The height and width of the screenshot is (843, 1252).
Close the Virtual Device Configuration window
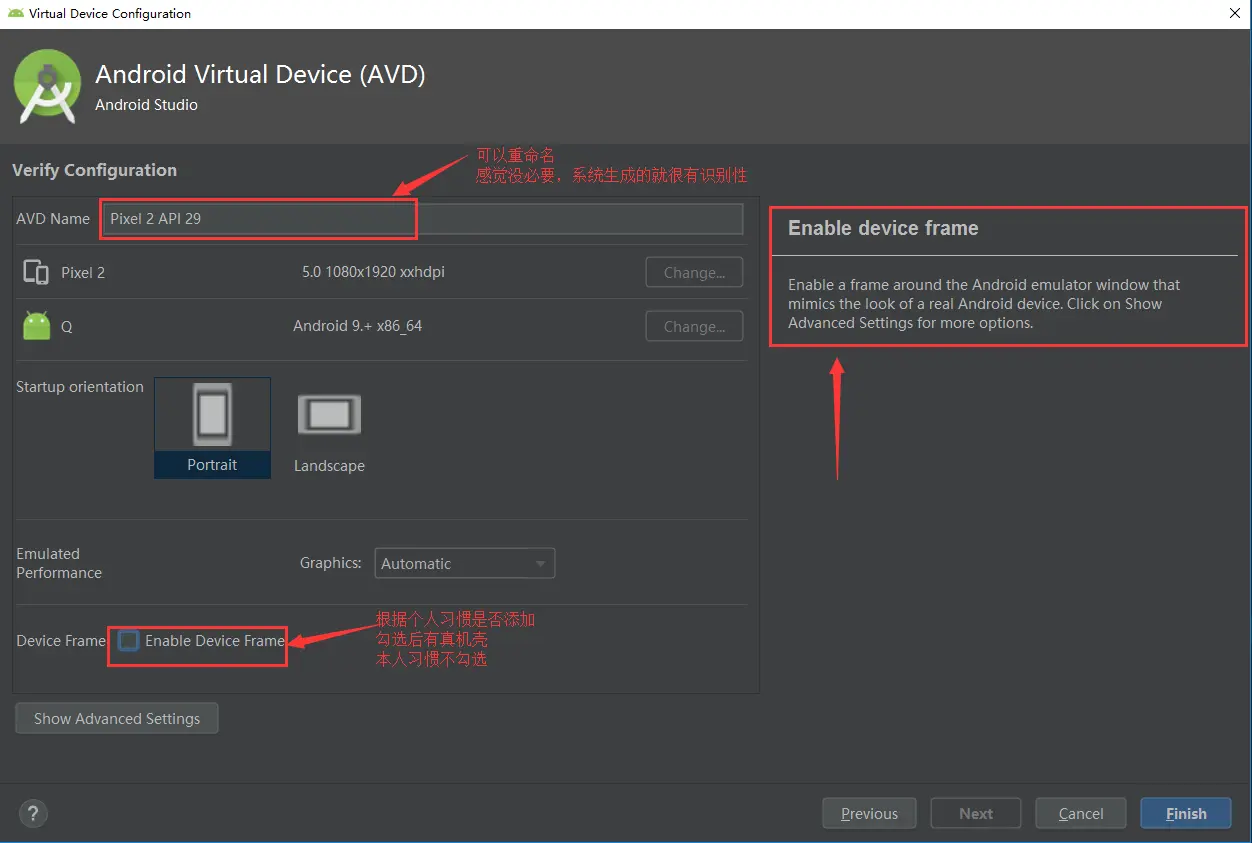point(1234,13)
